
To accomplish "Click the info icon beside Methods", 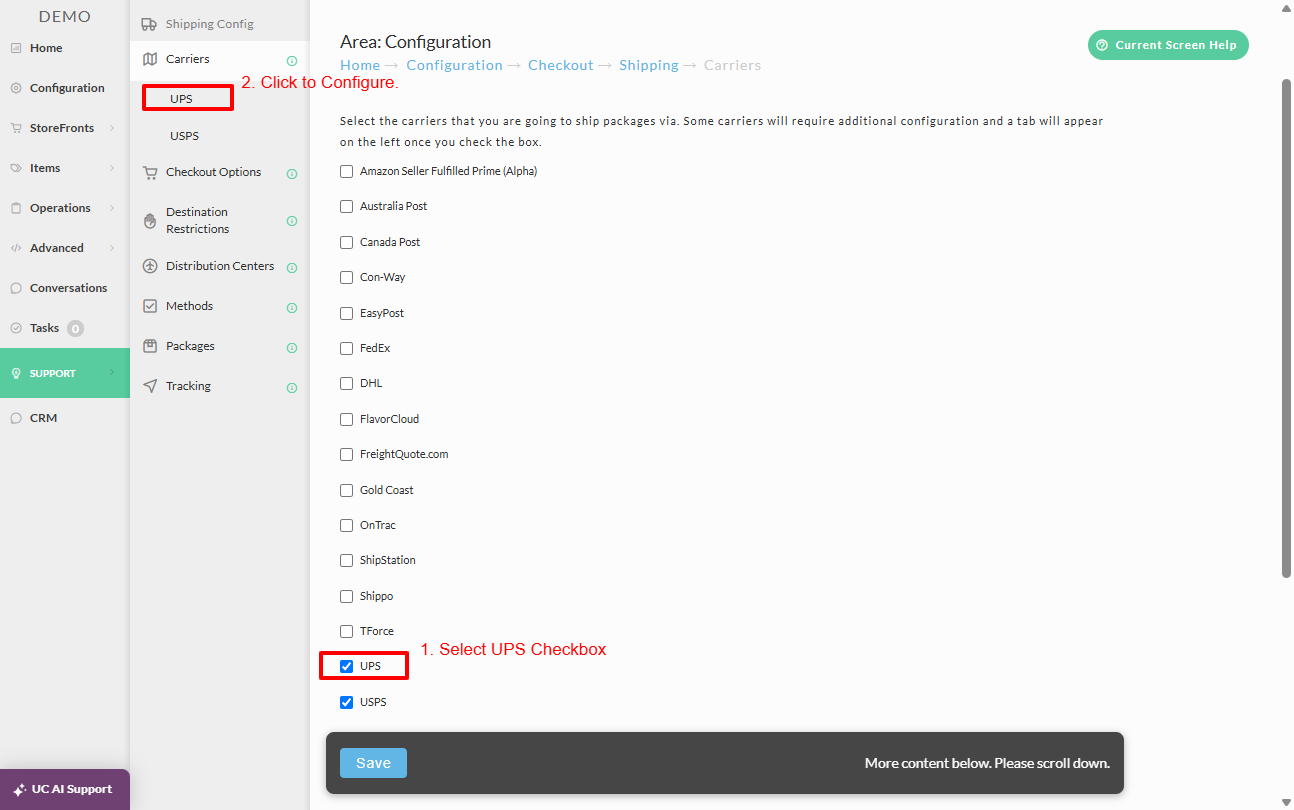I will (x=292, y=308).
